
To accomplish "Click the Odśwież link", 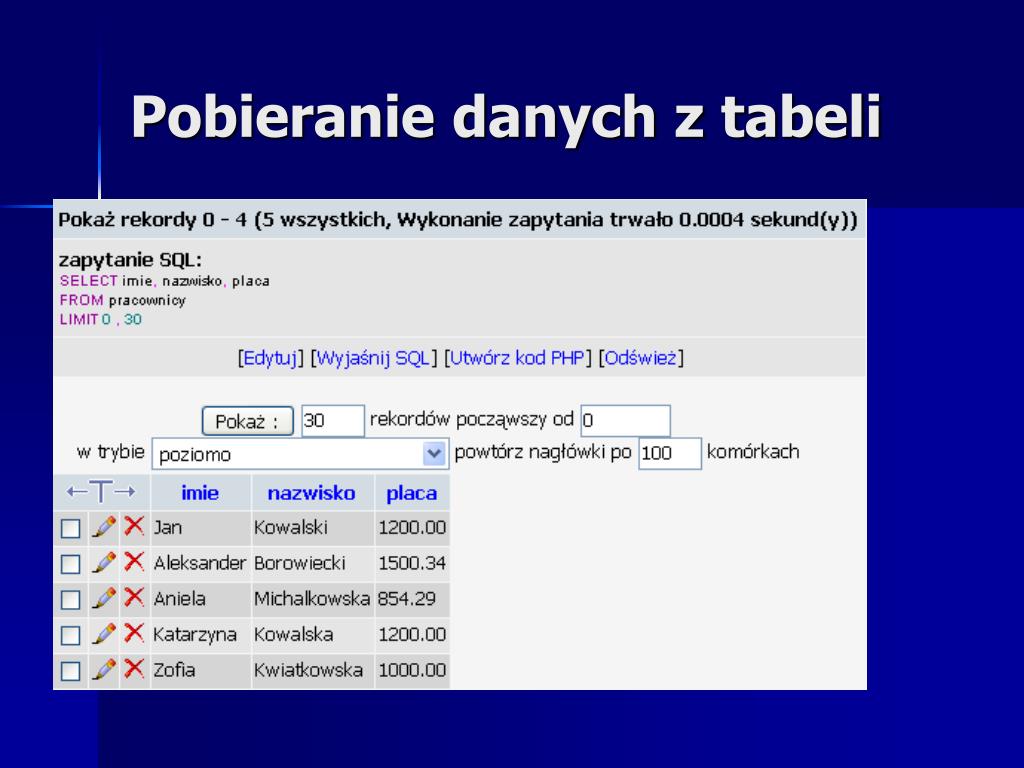I will [x=641, y=358].
